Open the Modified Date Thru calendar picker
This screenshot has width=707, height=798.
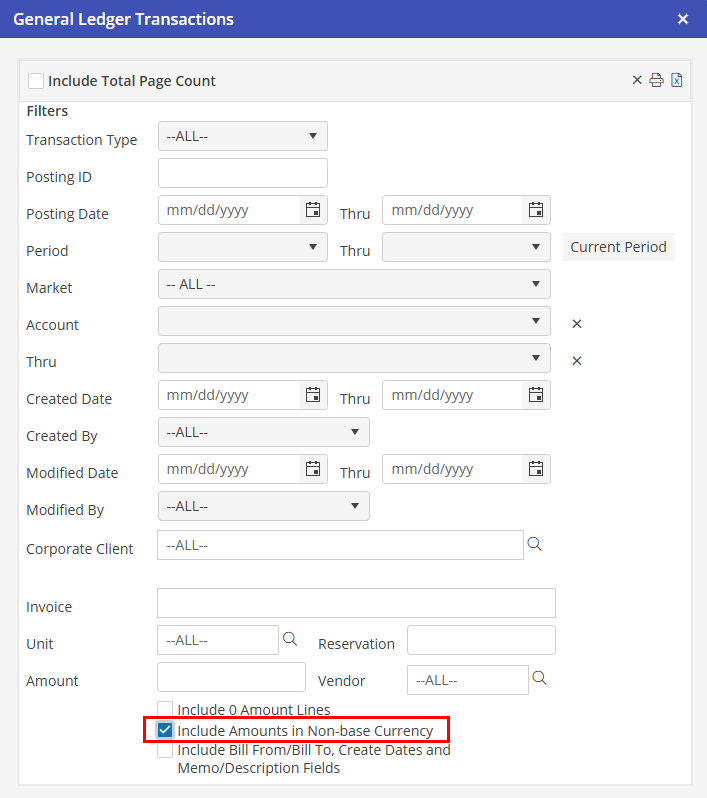click(536, 469)
